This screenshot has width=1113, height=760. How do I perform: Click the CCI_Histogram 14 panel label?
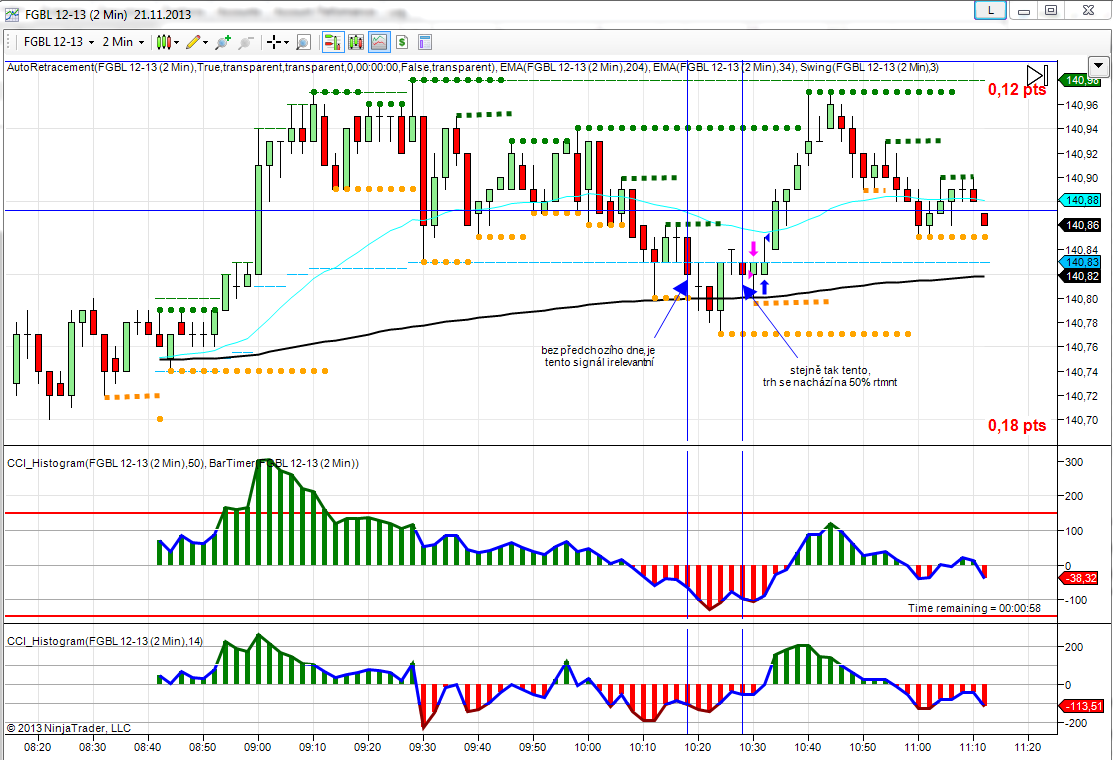[105, 641]
